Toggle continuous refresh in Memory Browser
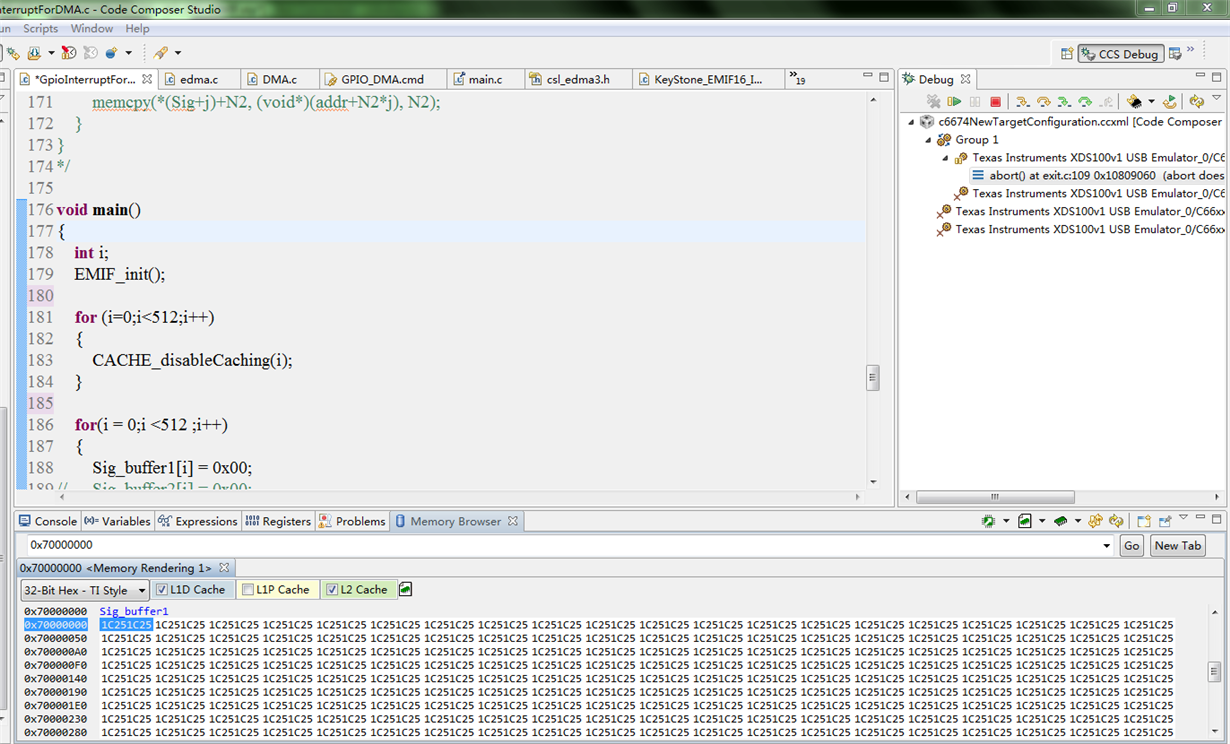Image resolution: width=1230 pixels, height=744 pixels. tap(1096, 521)
